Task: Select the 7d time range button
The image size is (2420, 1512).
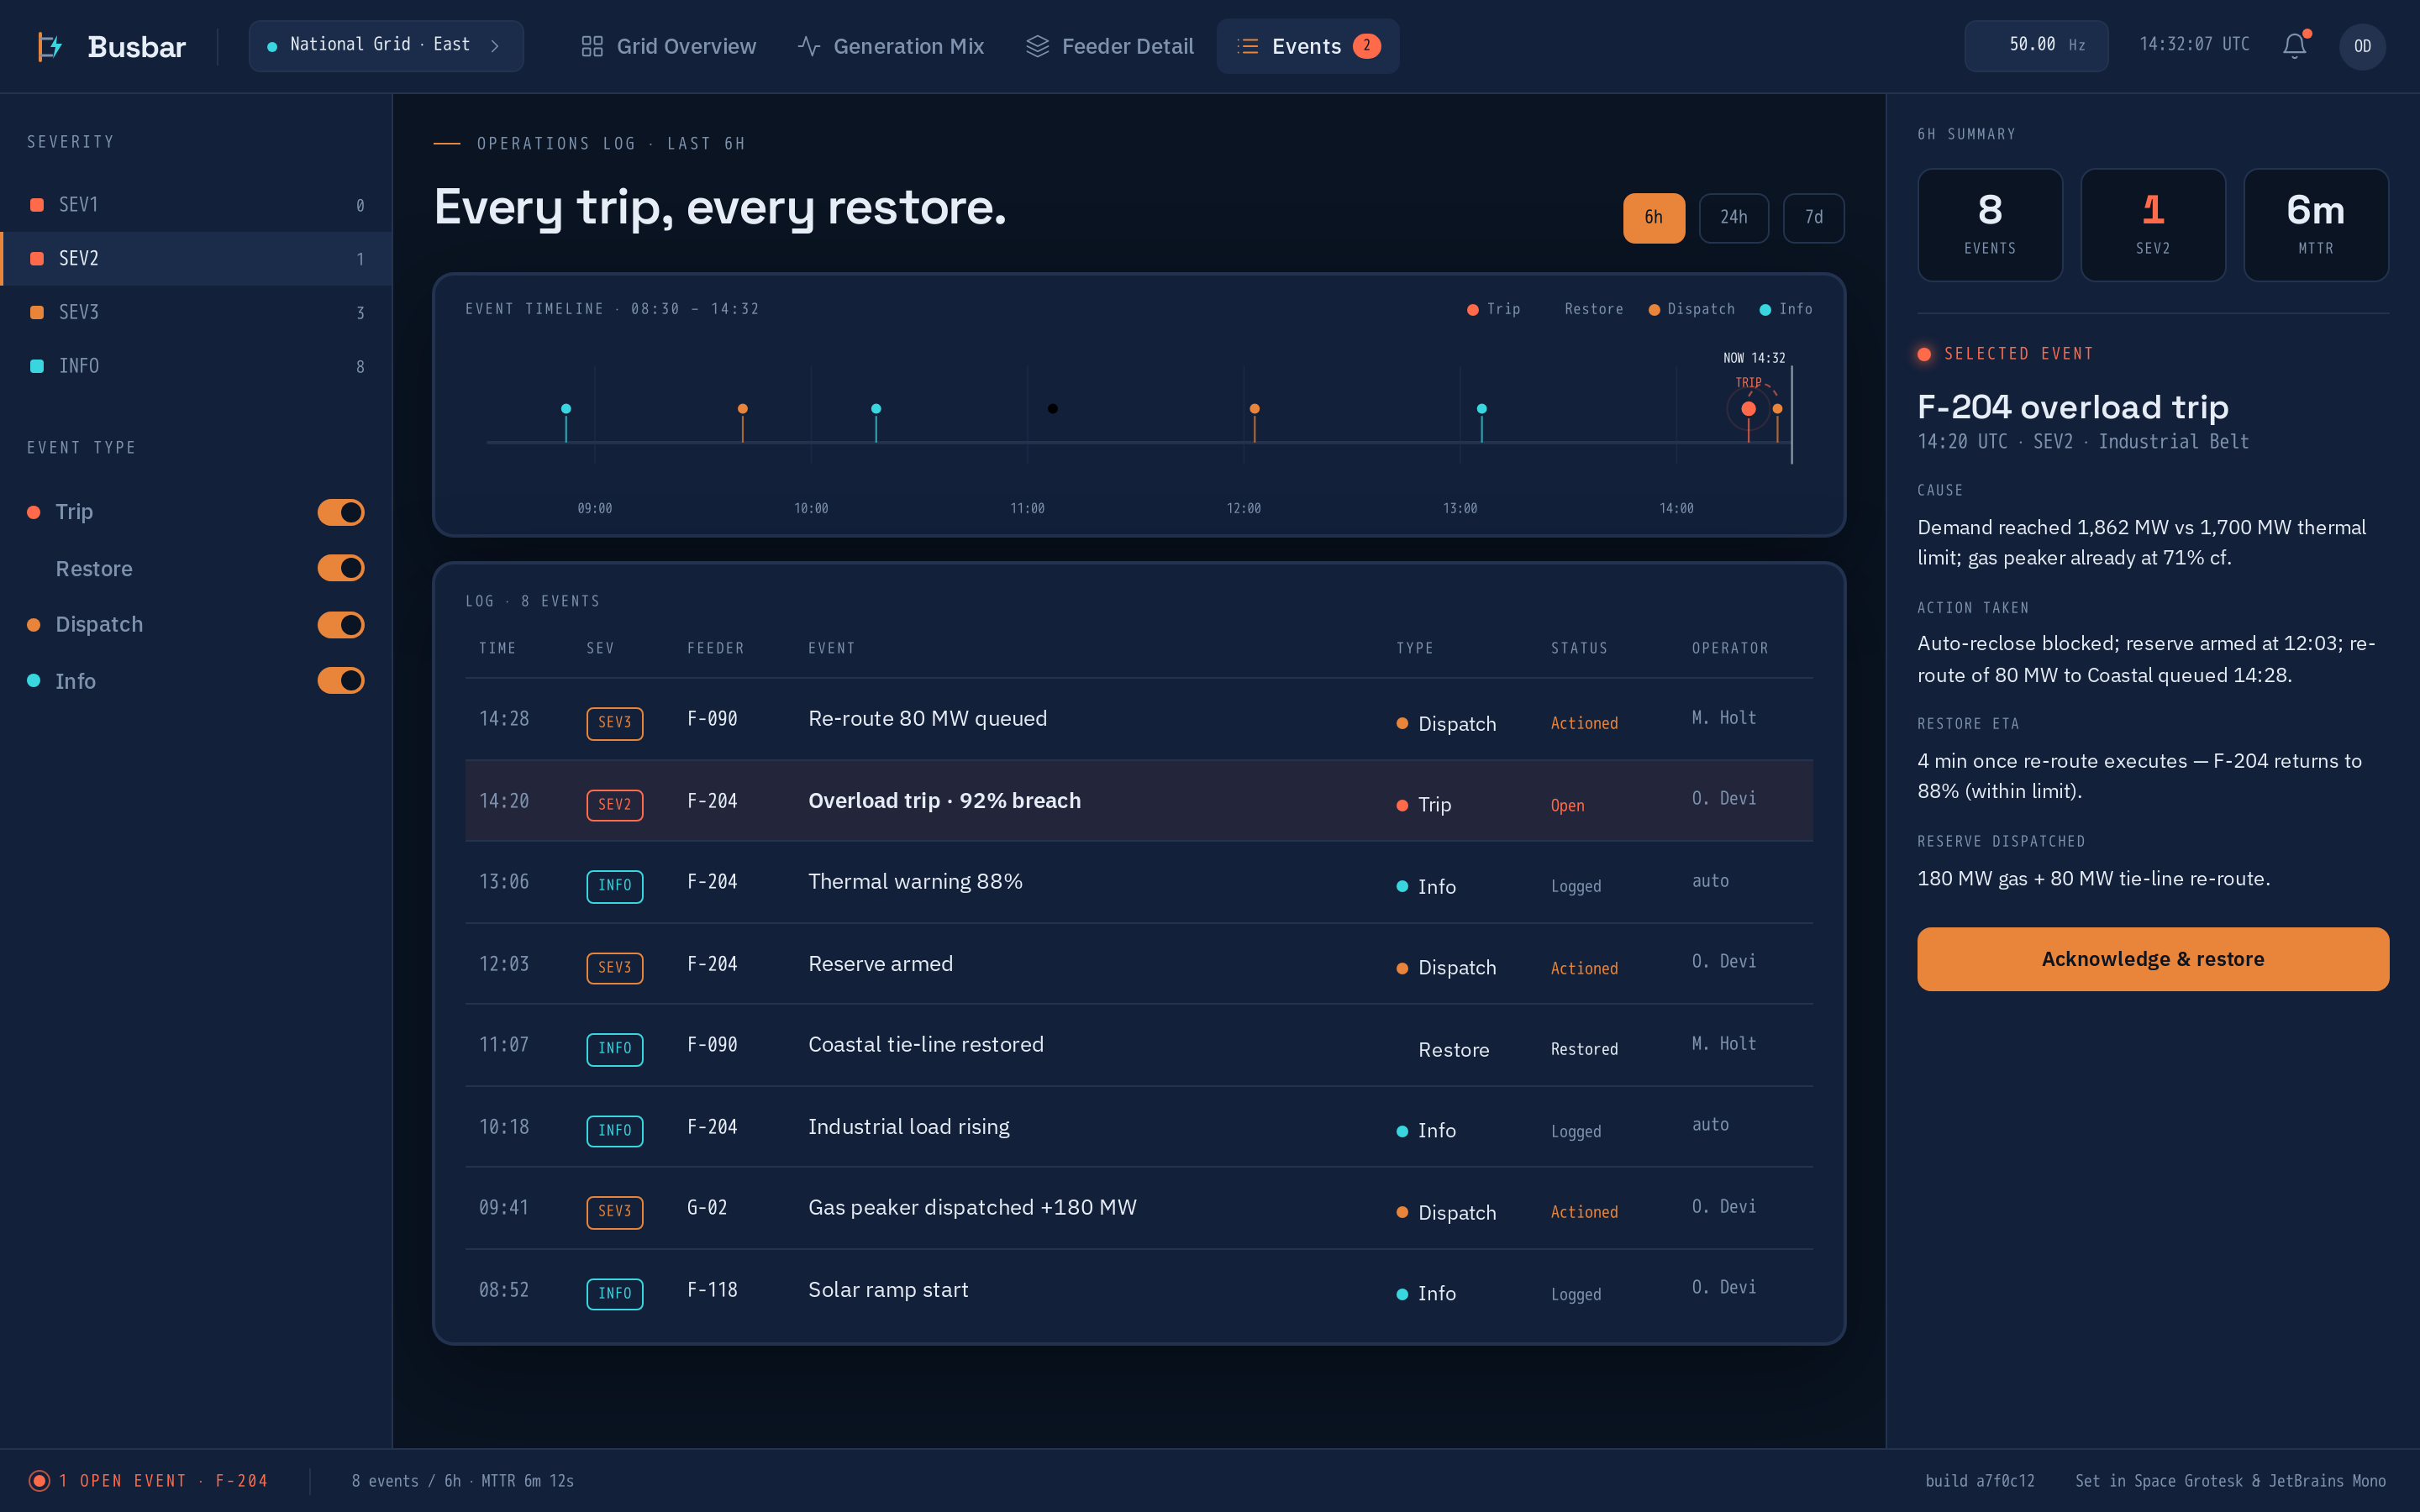Action: [x=1814, y=218]
